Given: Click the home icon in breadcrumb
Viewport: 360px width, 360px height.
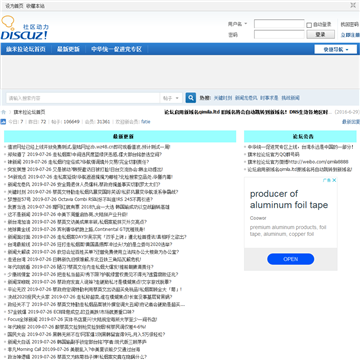Looking at the screenshot, I should coord(4,112).
